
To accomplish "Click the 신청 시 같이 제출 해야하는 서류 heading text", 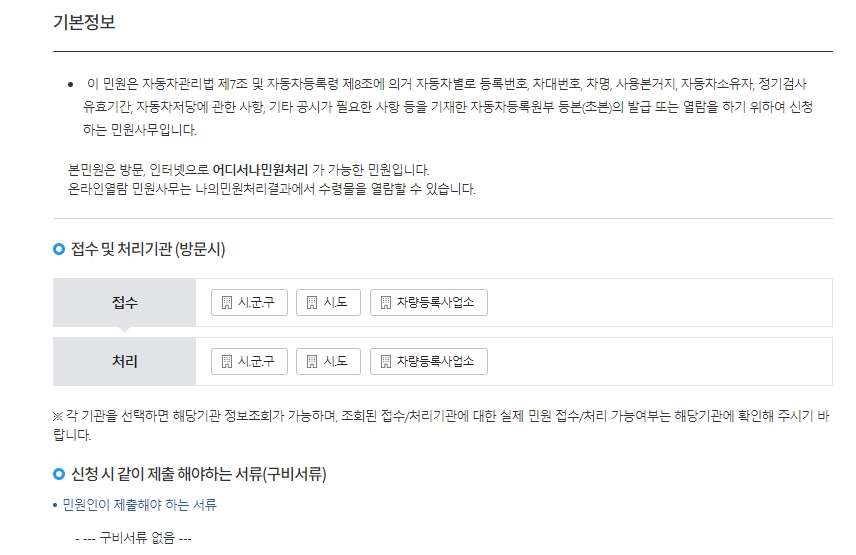I will (x=199, y=473).
